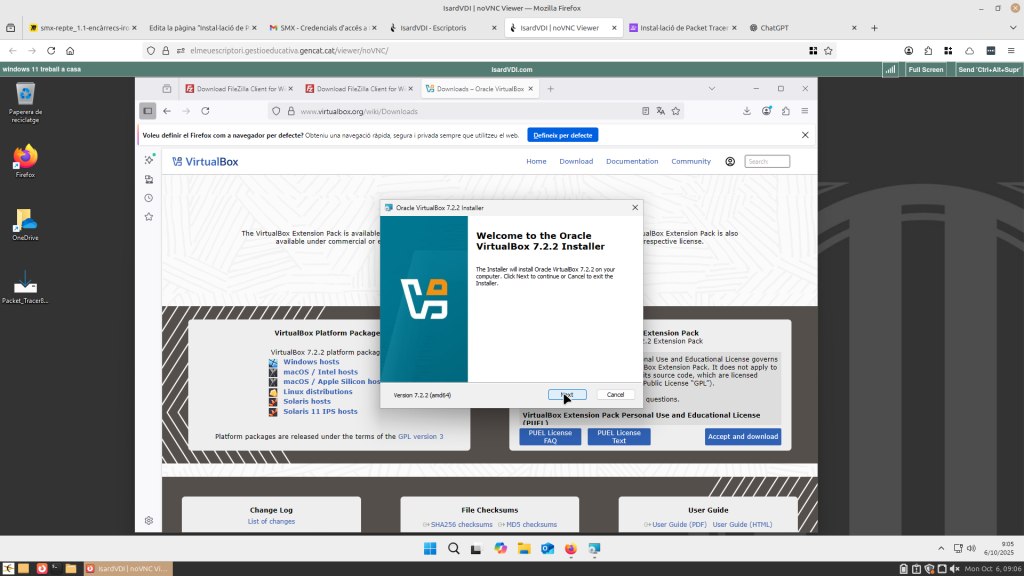This screenshot has height=576, width=1024.
Task: Open File Explorer from the Windows taskbar
Action: coord(524,549)
